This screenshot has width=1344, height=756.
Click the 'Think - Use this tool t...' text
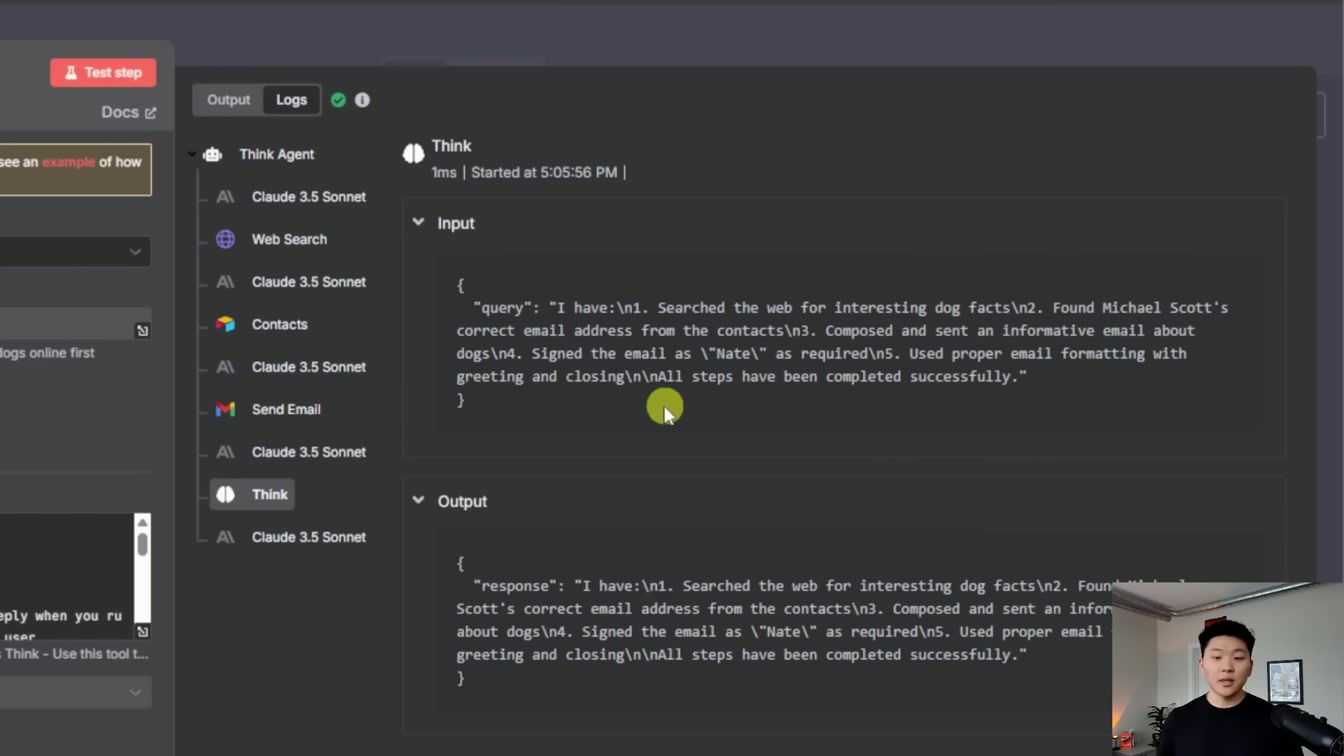[x=74, y=654]
